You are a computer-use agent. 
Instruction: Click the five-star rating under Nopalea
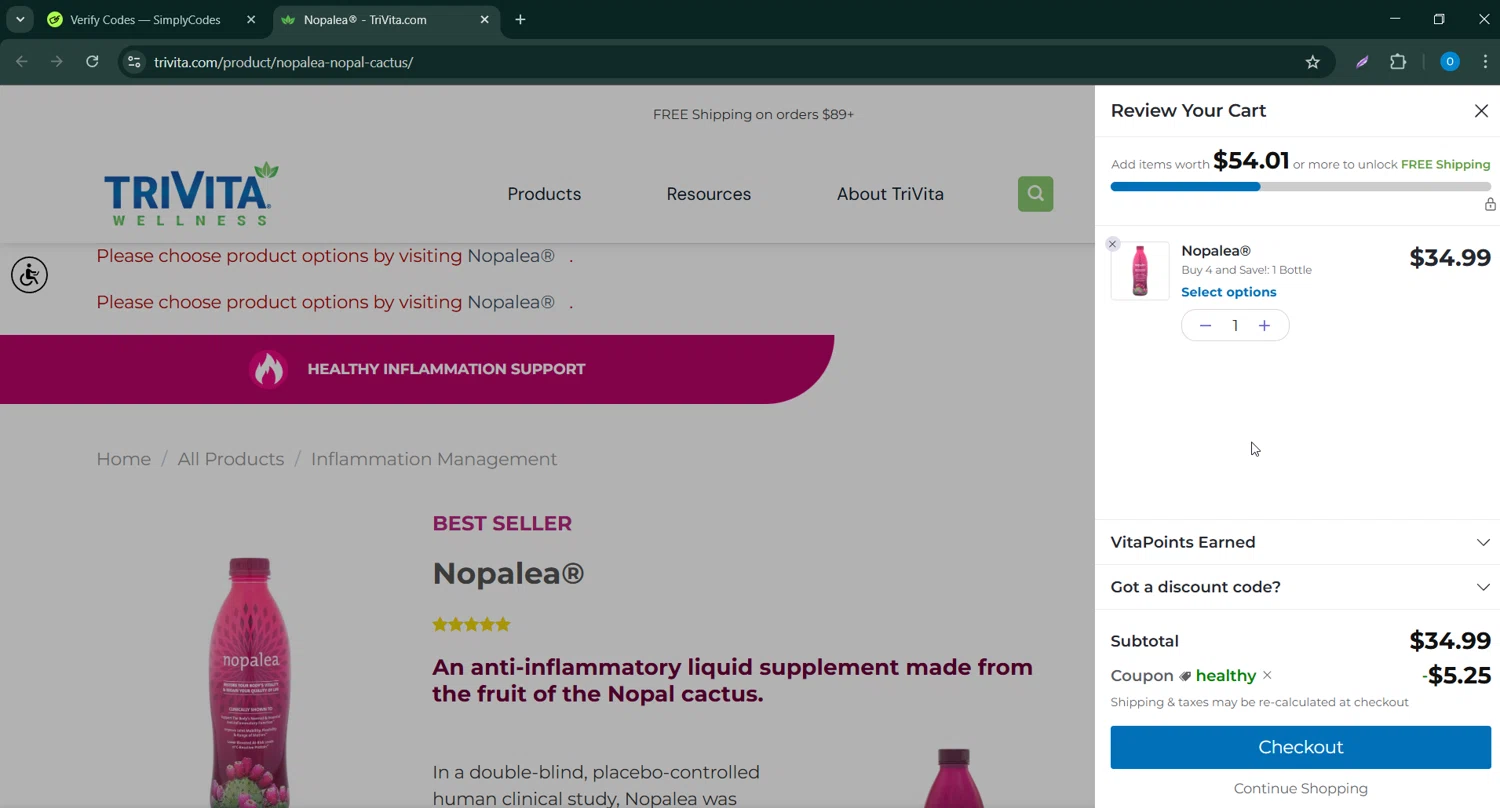click(x=471, y=625)
